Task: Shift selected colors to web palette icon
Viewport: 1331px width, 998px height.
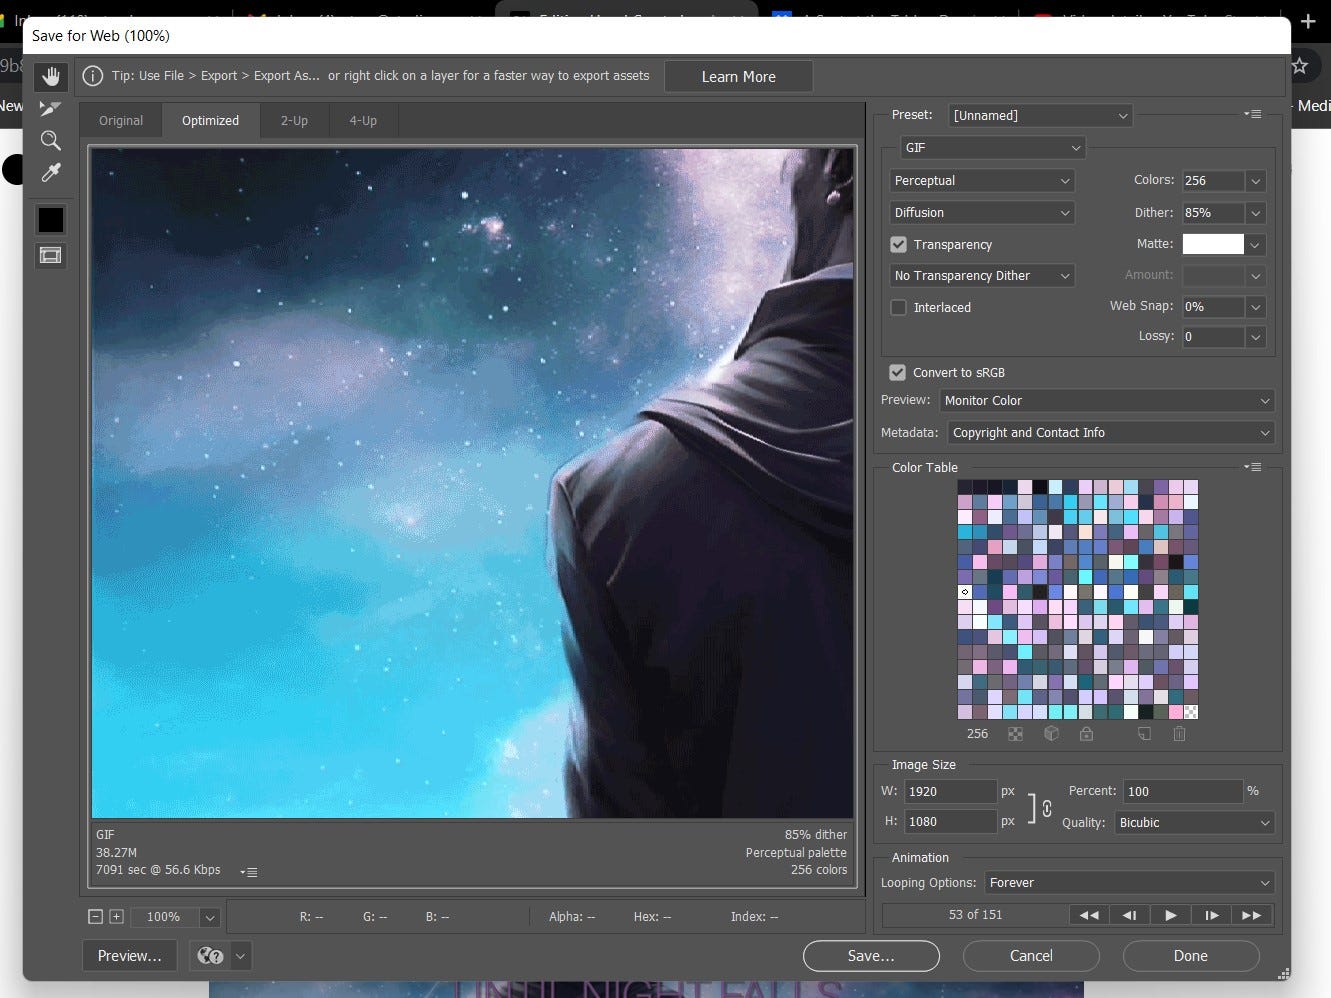Action: coord(1051,734)
